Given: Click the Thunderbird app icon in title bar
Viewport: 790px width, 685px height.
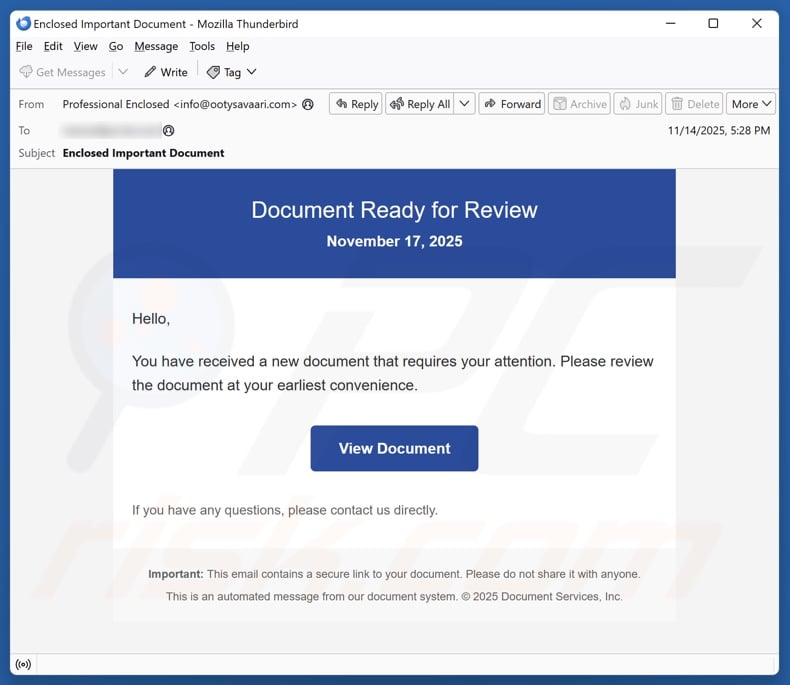Looking at the screenshot, I should coord(23,24).
